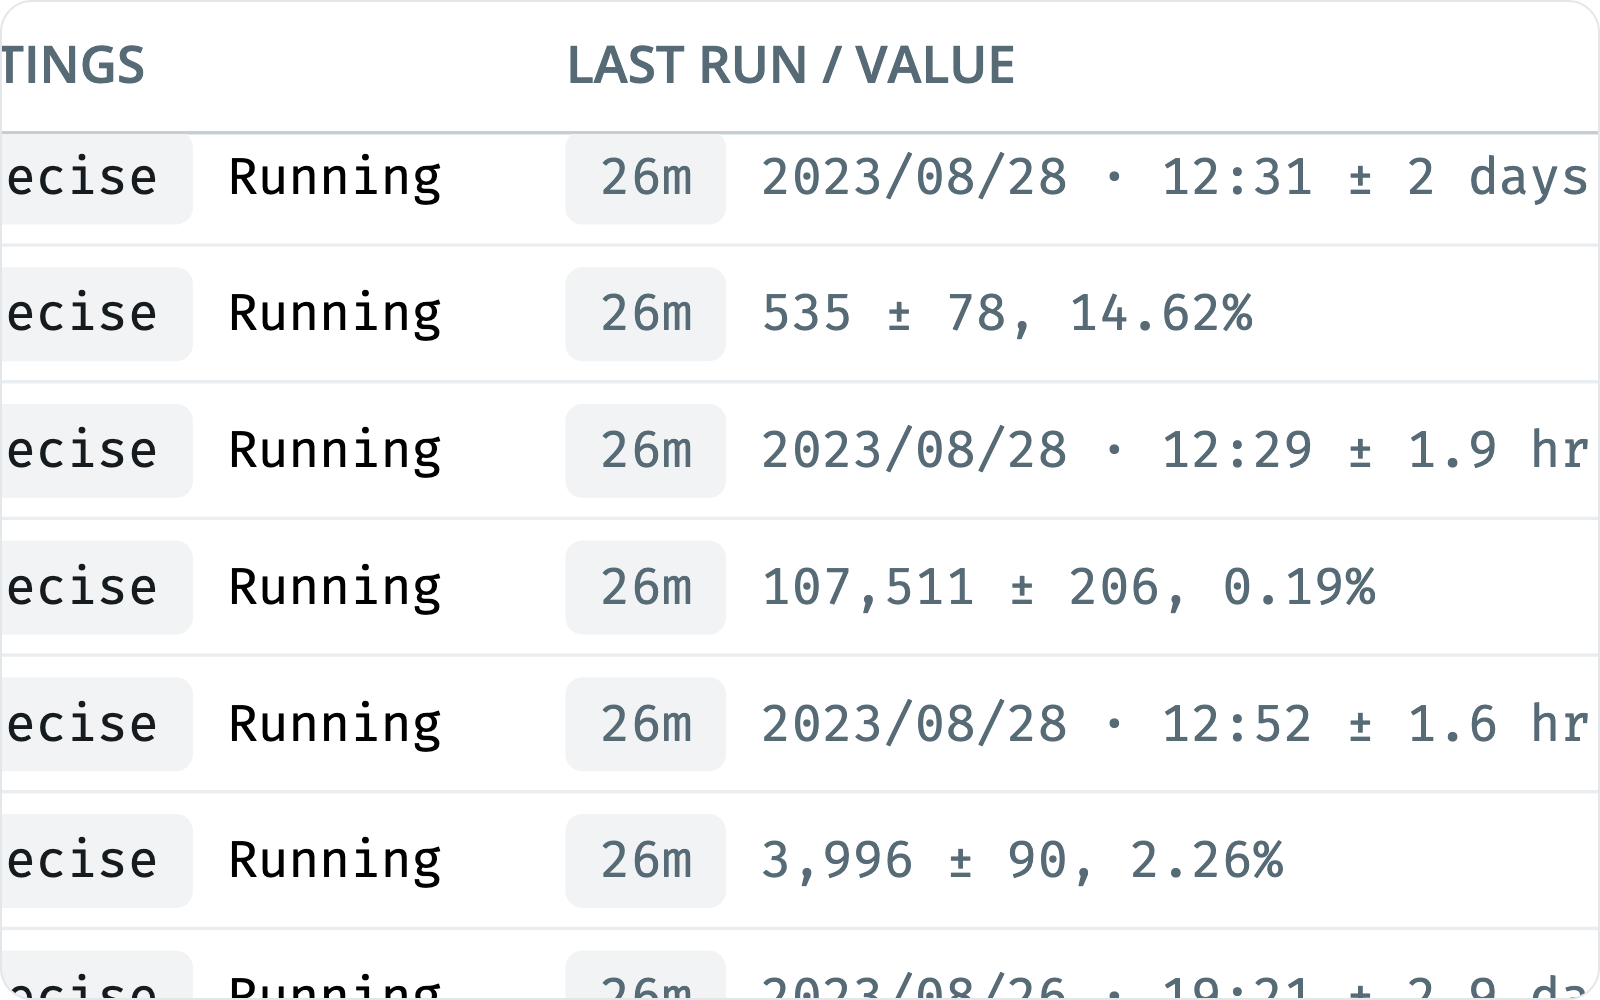Click the value 107,511 ± 206, 0.19%
Image resolution: width=1600 pixels, height=1000 pixels.
pos(1068,587)
